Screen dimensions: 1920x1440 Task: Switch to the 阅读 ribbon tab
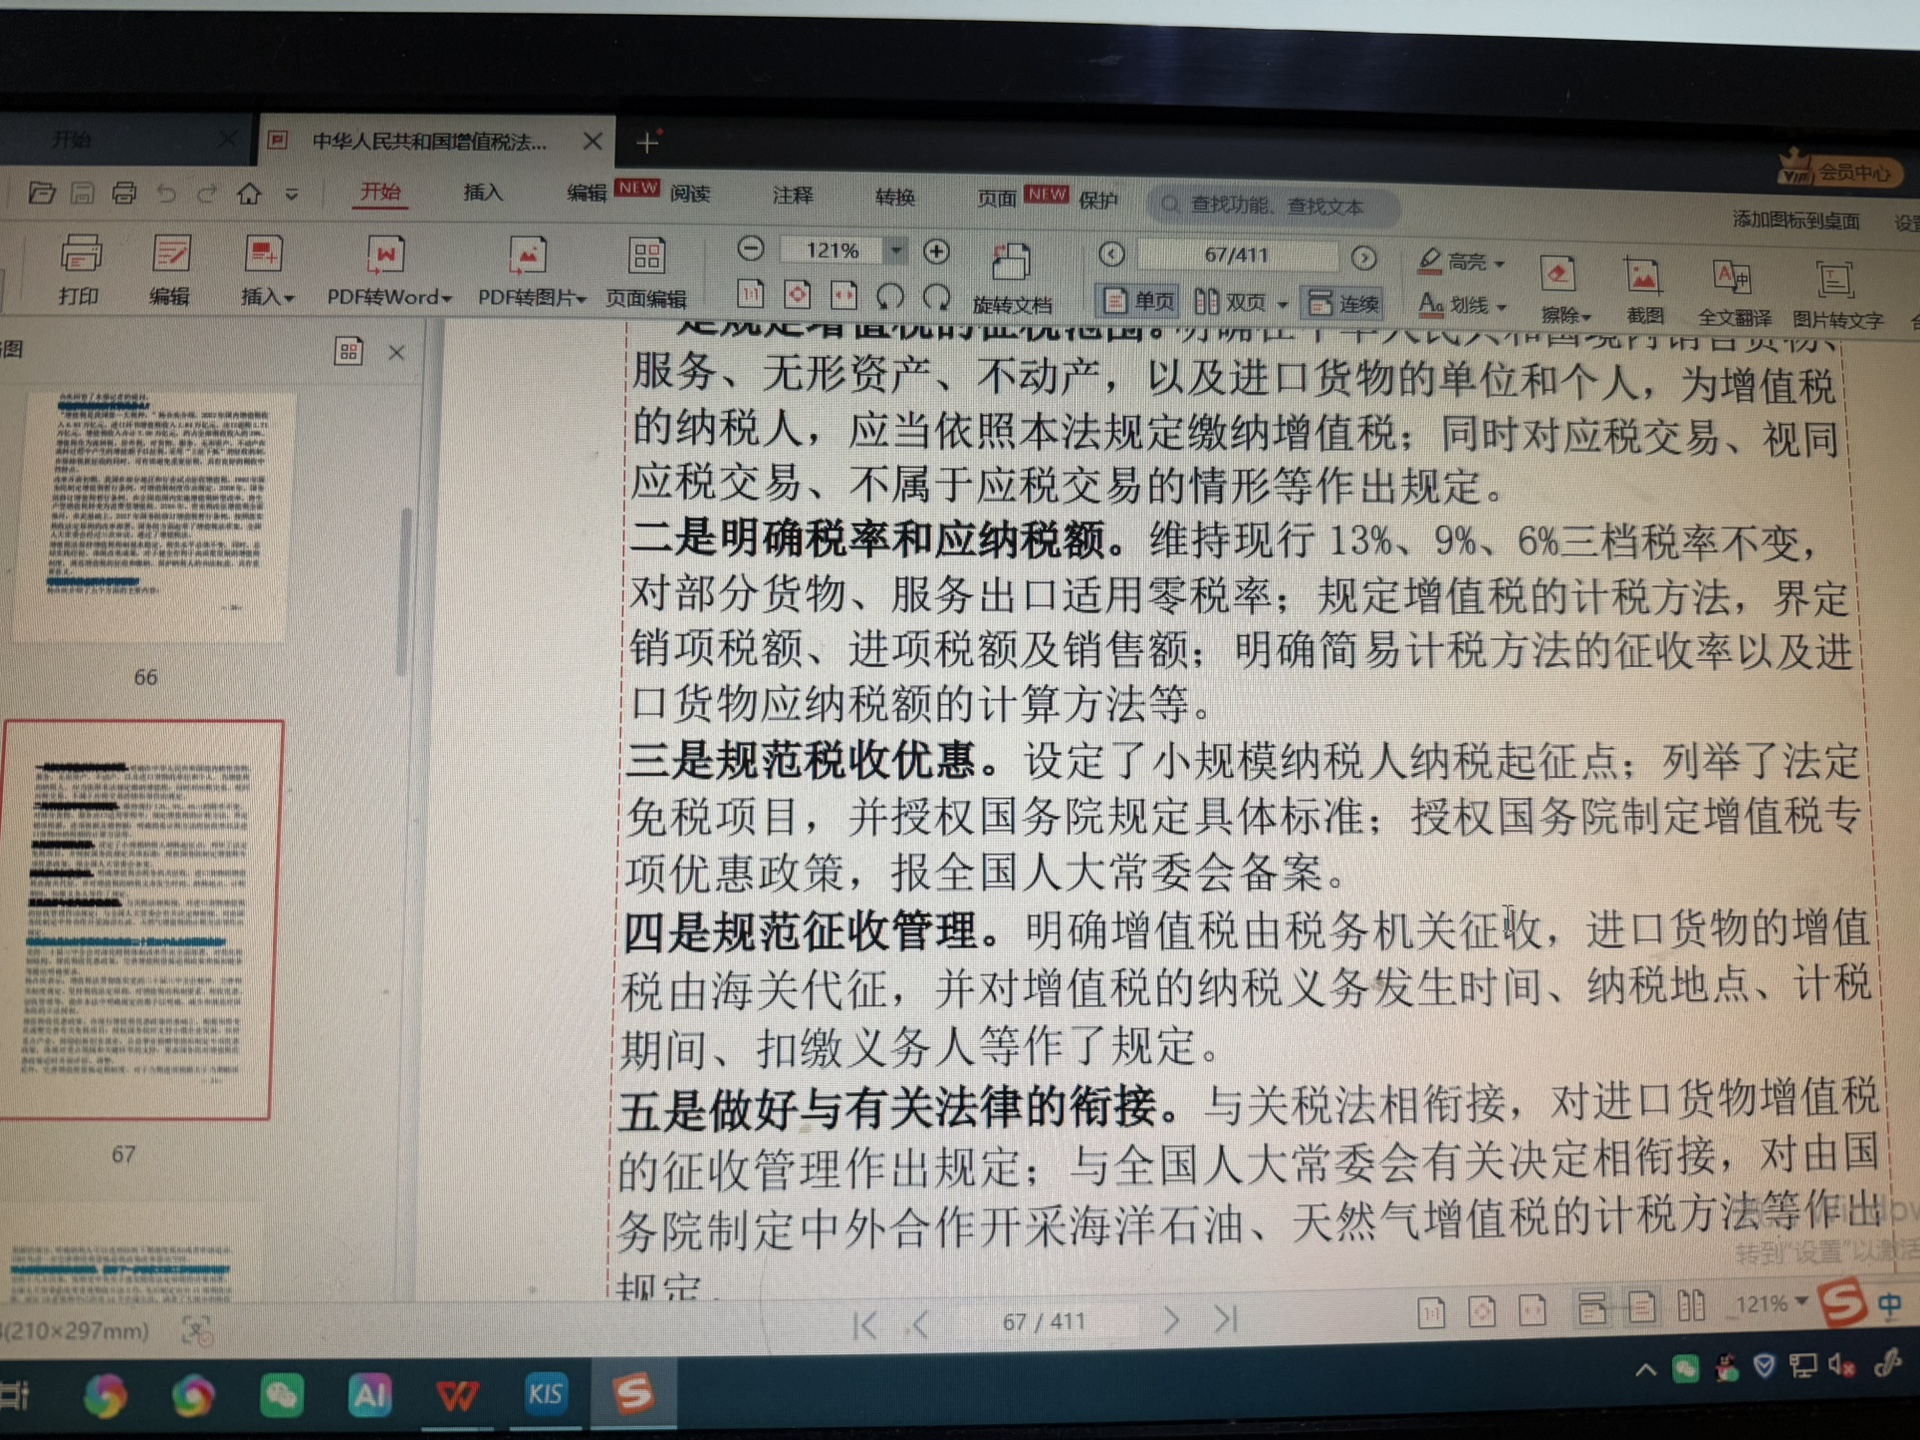pyautogui.click(x=690, y=194)
